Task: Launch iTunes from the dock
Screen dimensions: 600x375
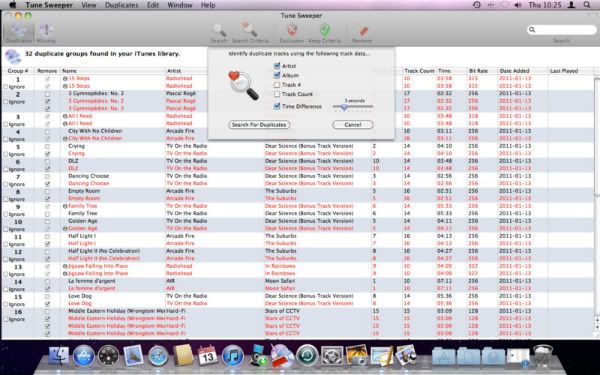Action: click(x=233, y=356)
